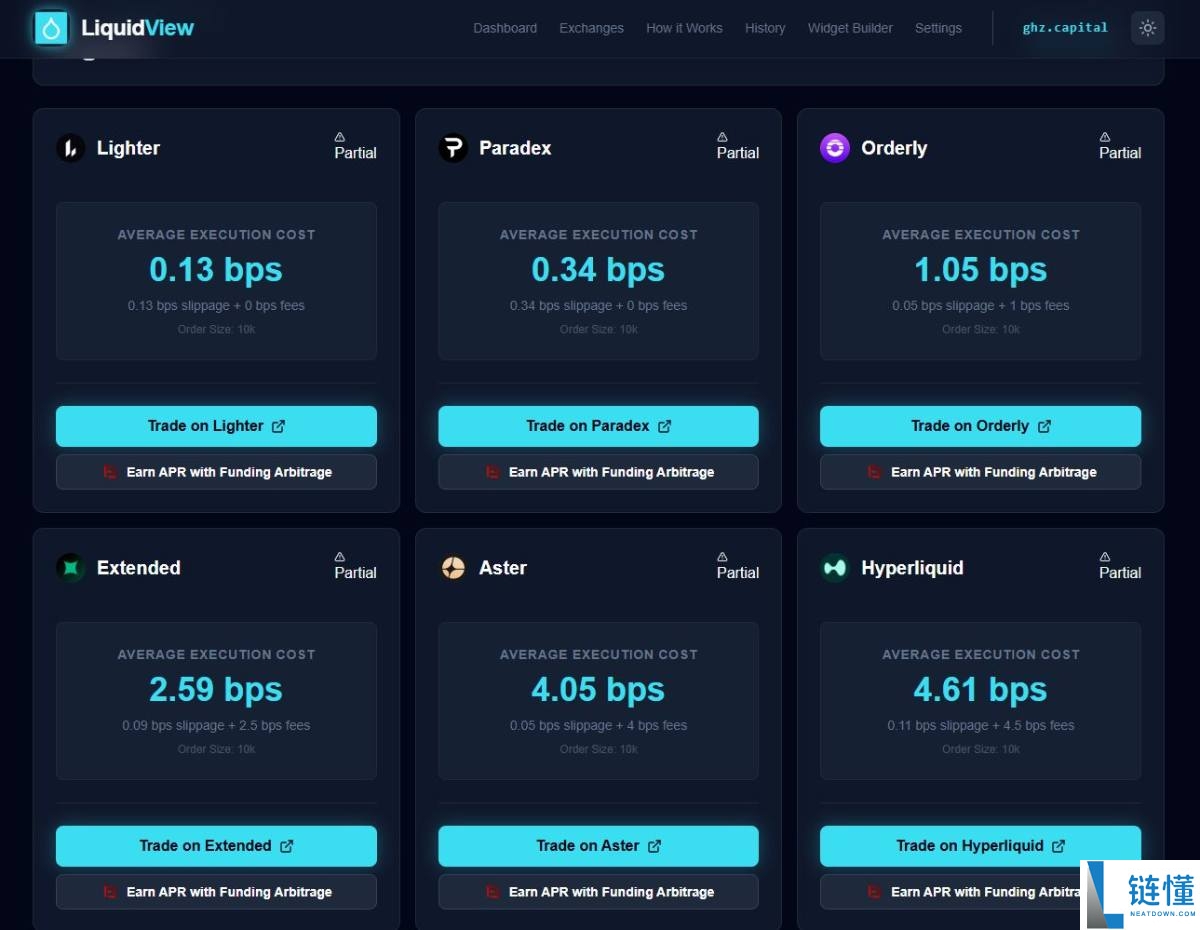
Task: Click Earn APR with Funding Arbitrage under Extended
Action: click(x=216, y=892)
